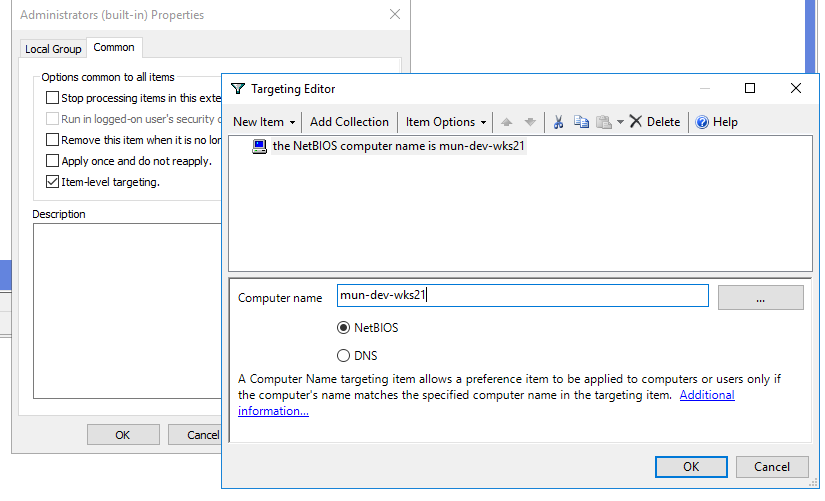
Task: Select the DNS radio button
Action: (x=343, y=356)
